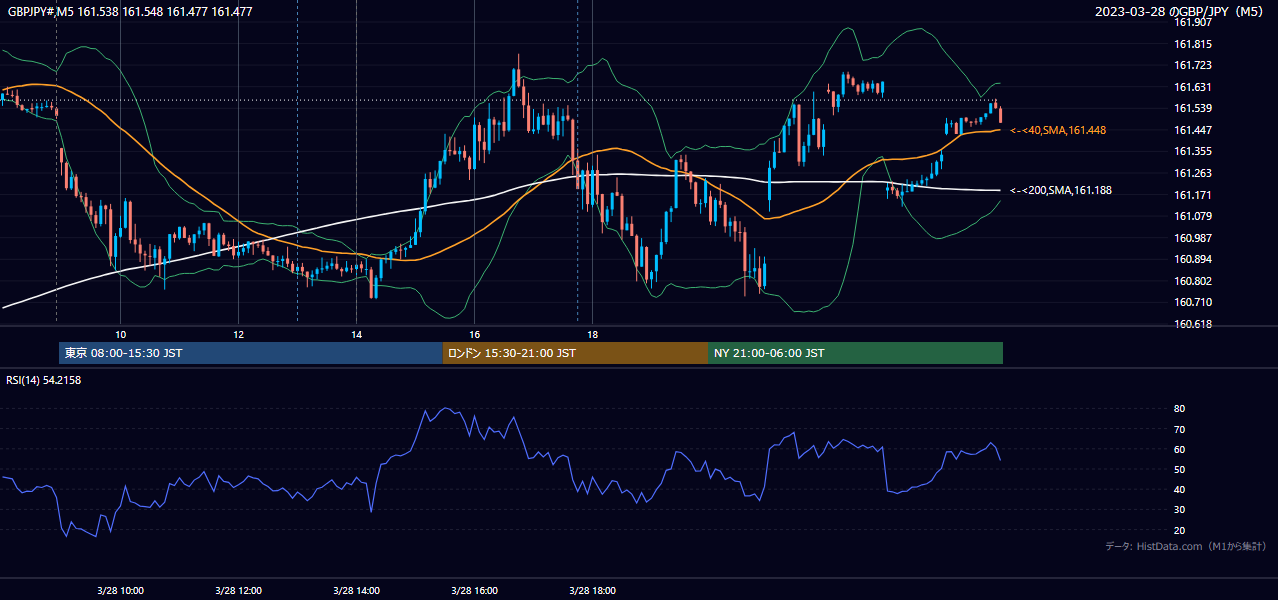Click RSI scale value 80
Screen dimensions: 1278x600
(1179, 409)
